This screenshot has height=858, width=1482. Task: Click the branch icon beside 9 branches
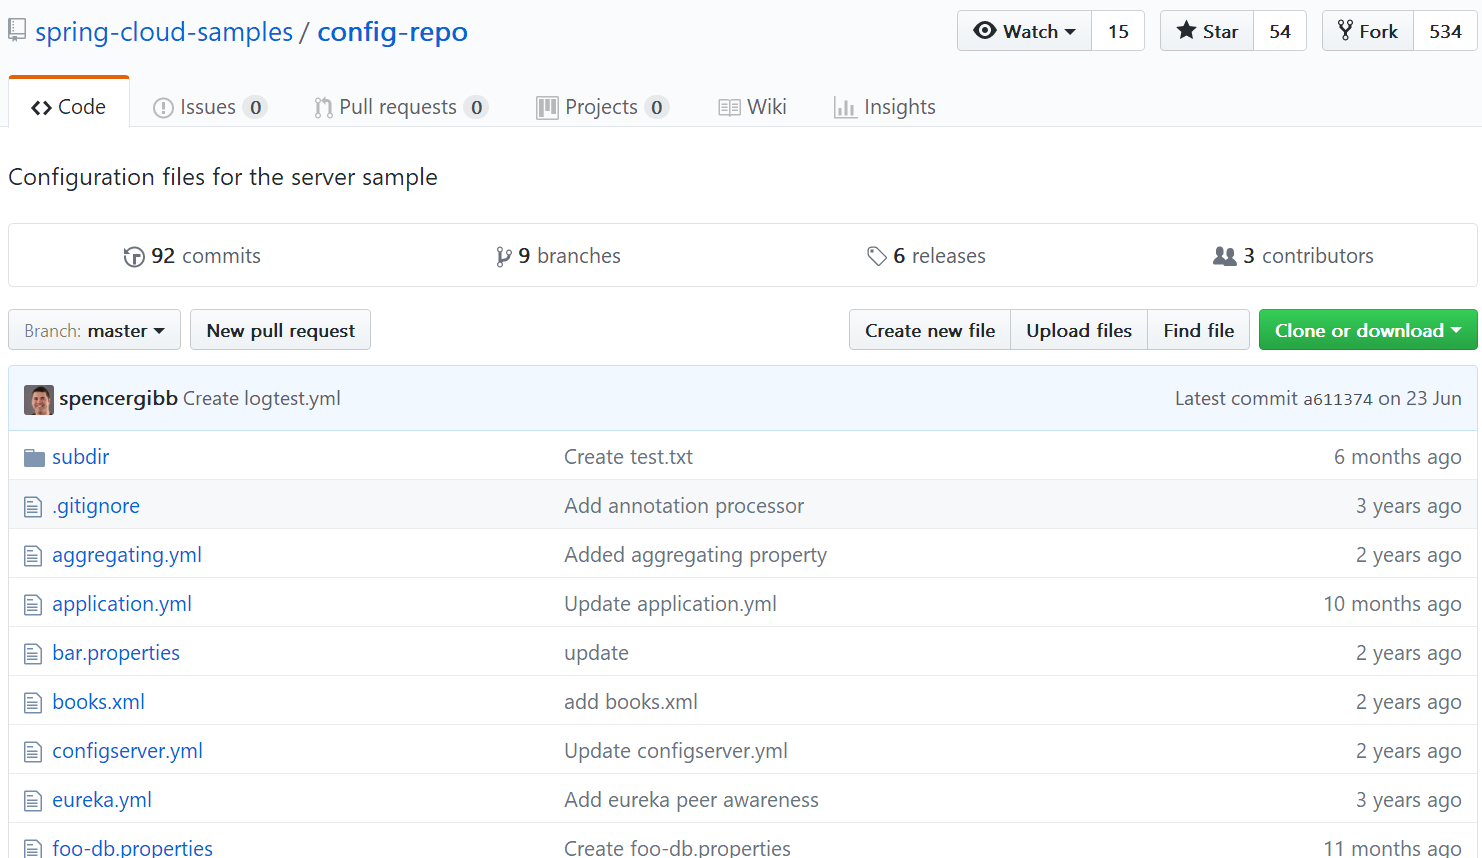coord(504,257)
